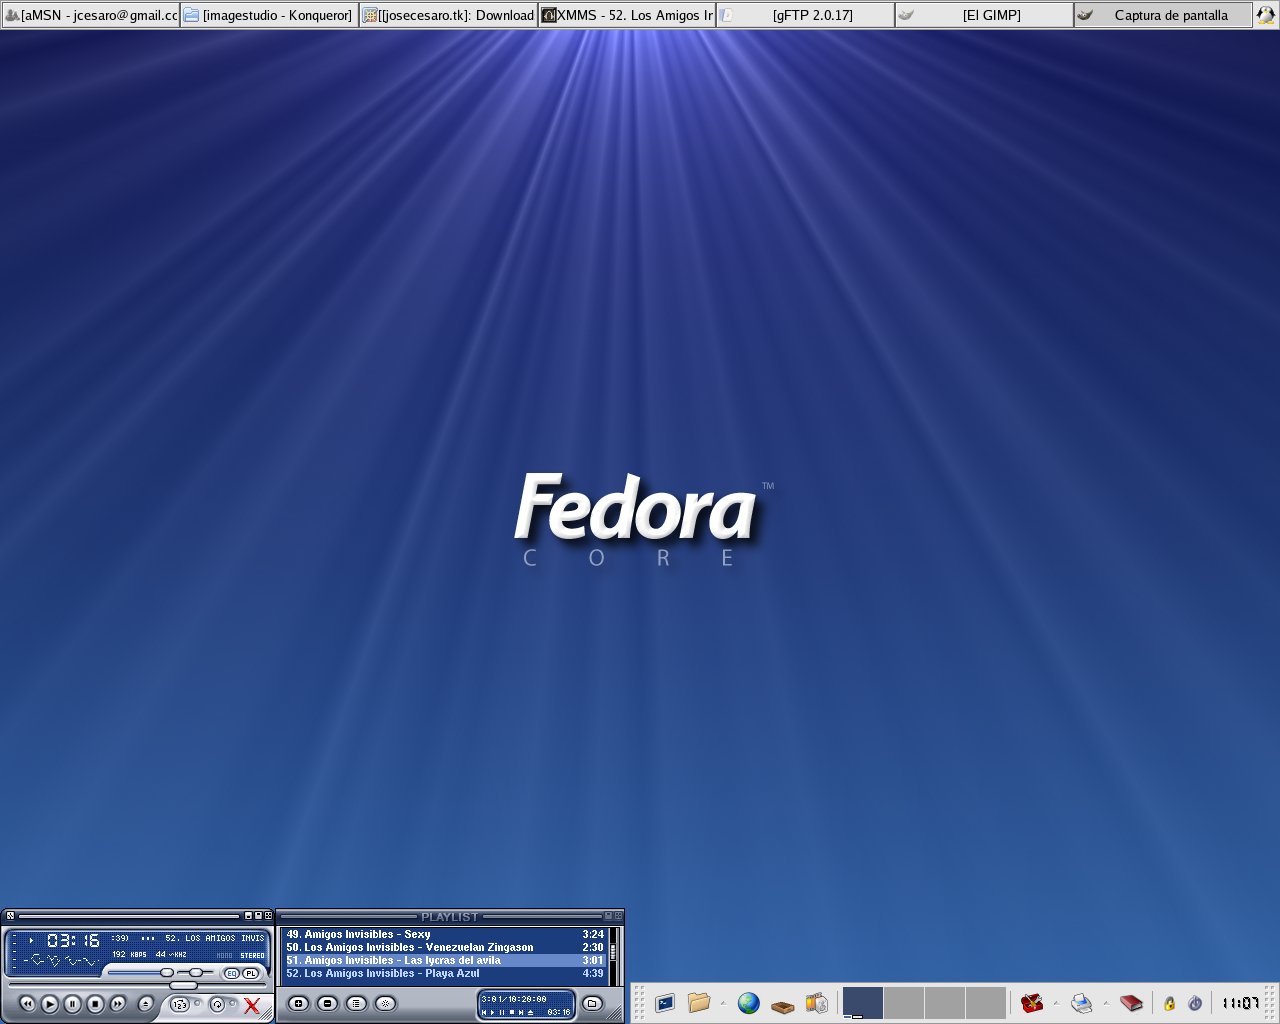Open the red toolbox settings icon
This screenshot has height=1024, width=1280.
(1032, 1003)
